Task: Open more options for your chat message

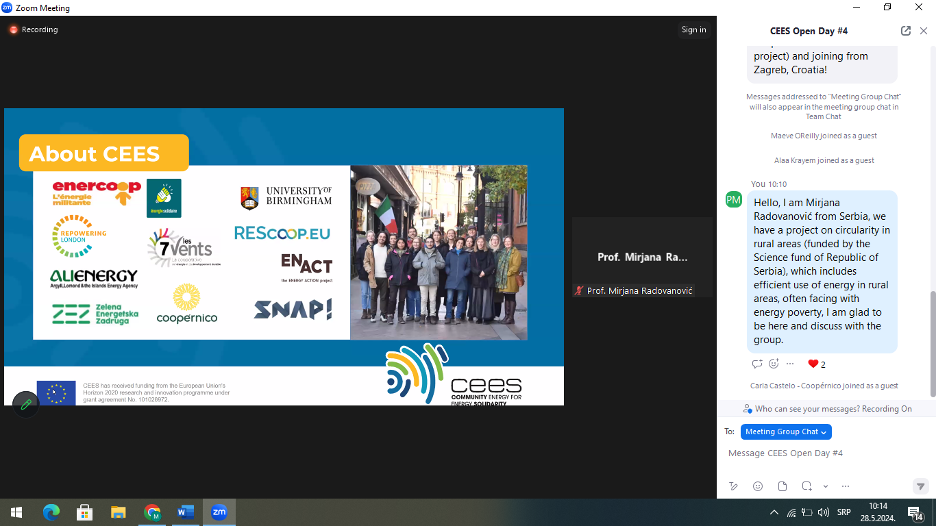Action: tap(790, 364)
